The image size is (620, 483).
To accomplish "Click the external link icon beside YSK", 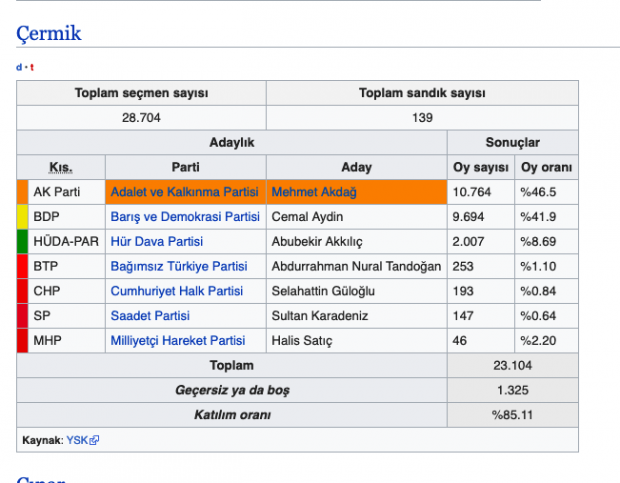I will click(95, 440).
